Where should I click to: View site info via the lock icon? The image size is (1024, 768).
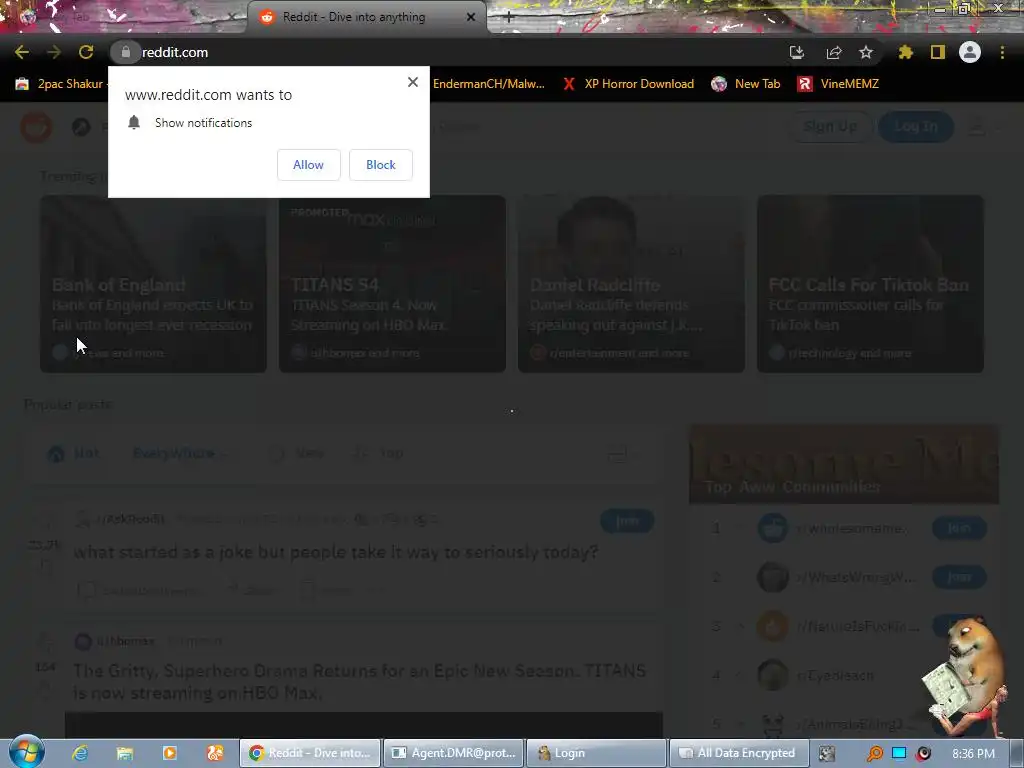point(125,52)
